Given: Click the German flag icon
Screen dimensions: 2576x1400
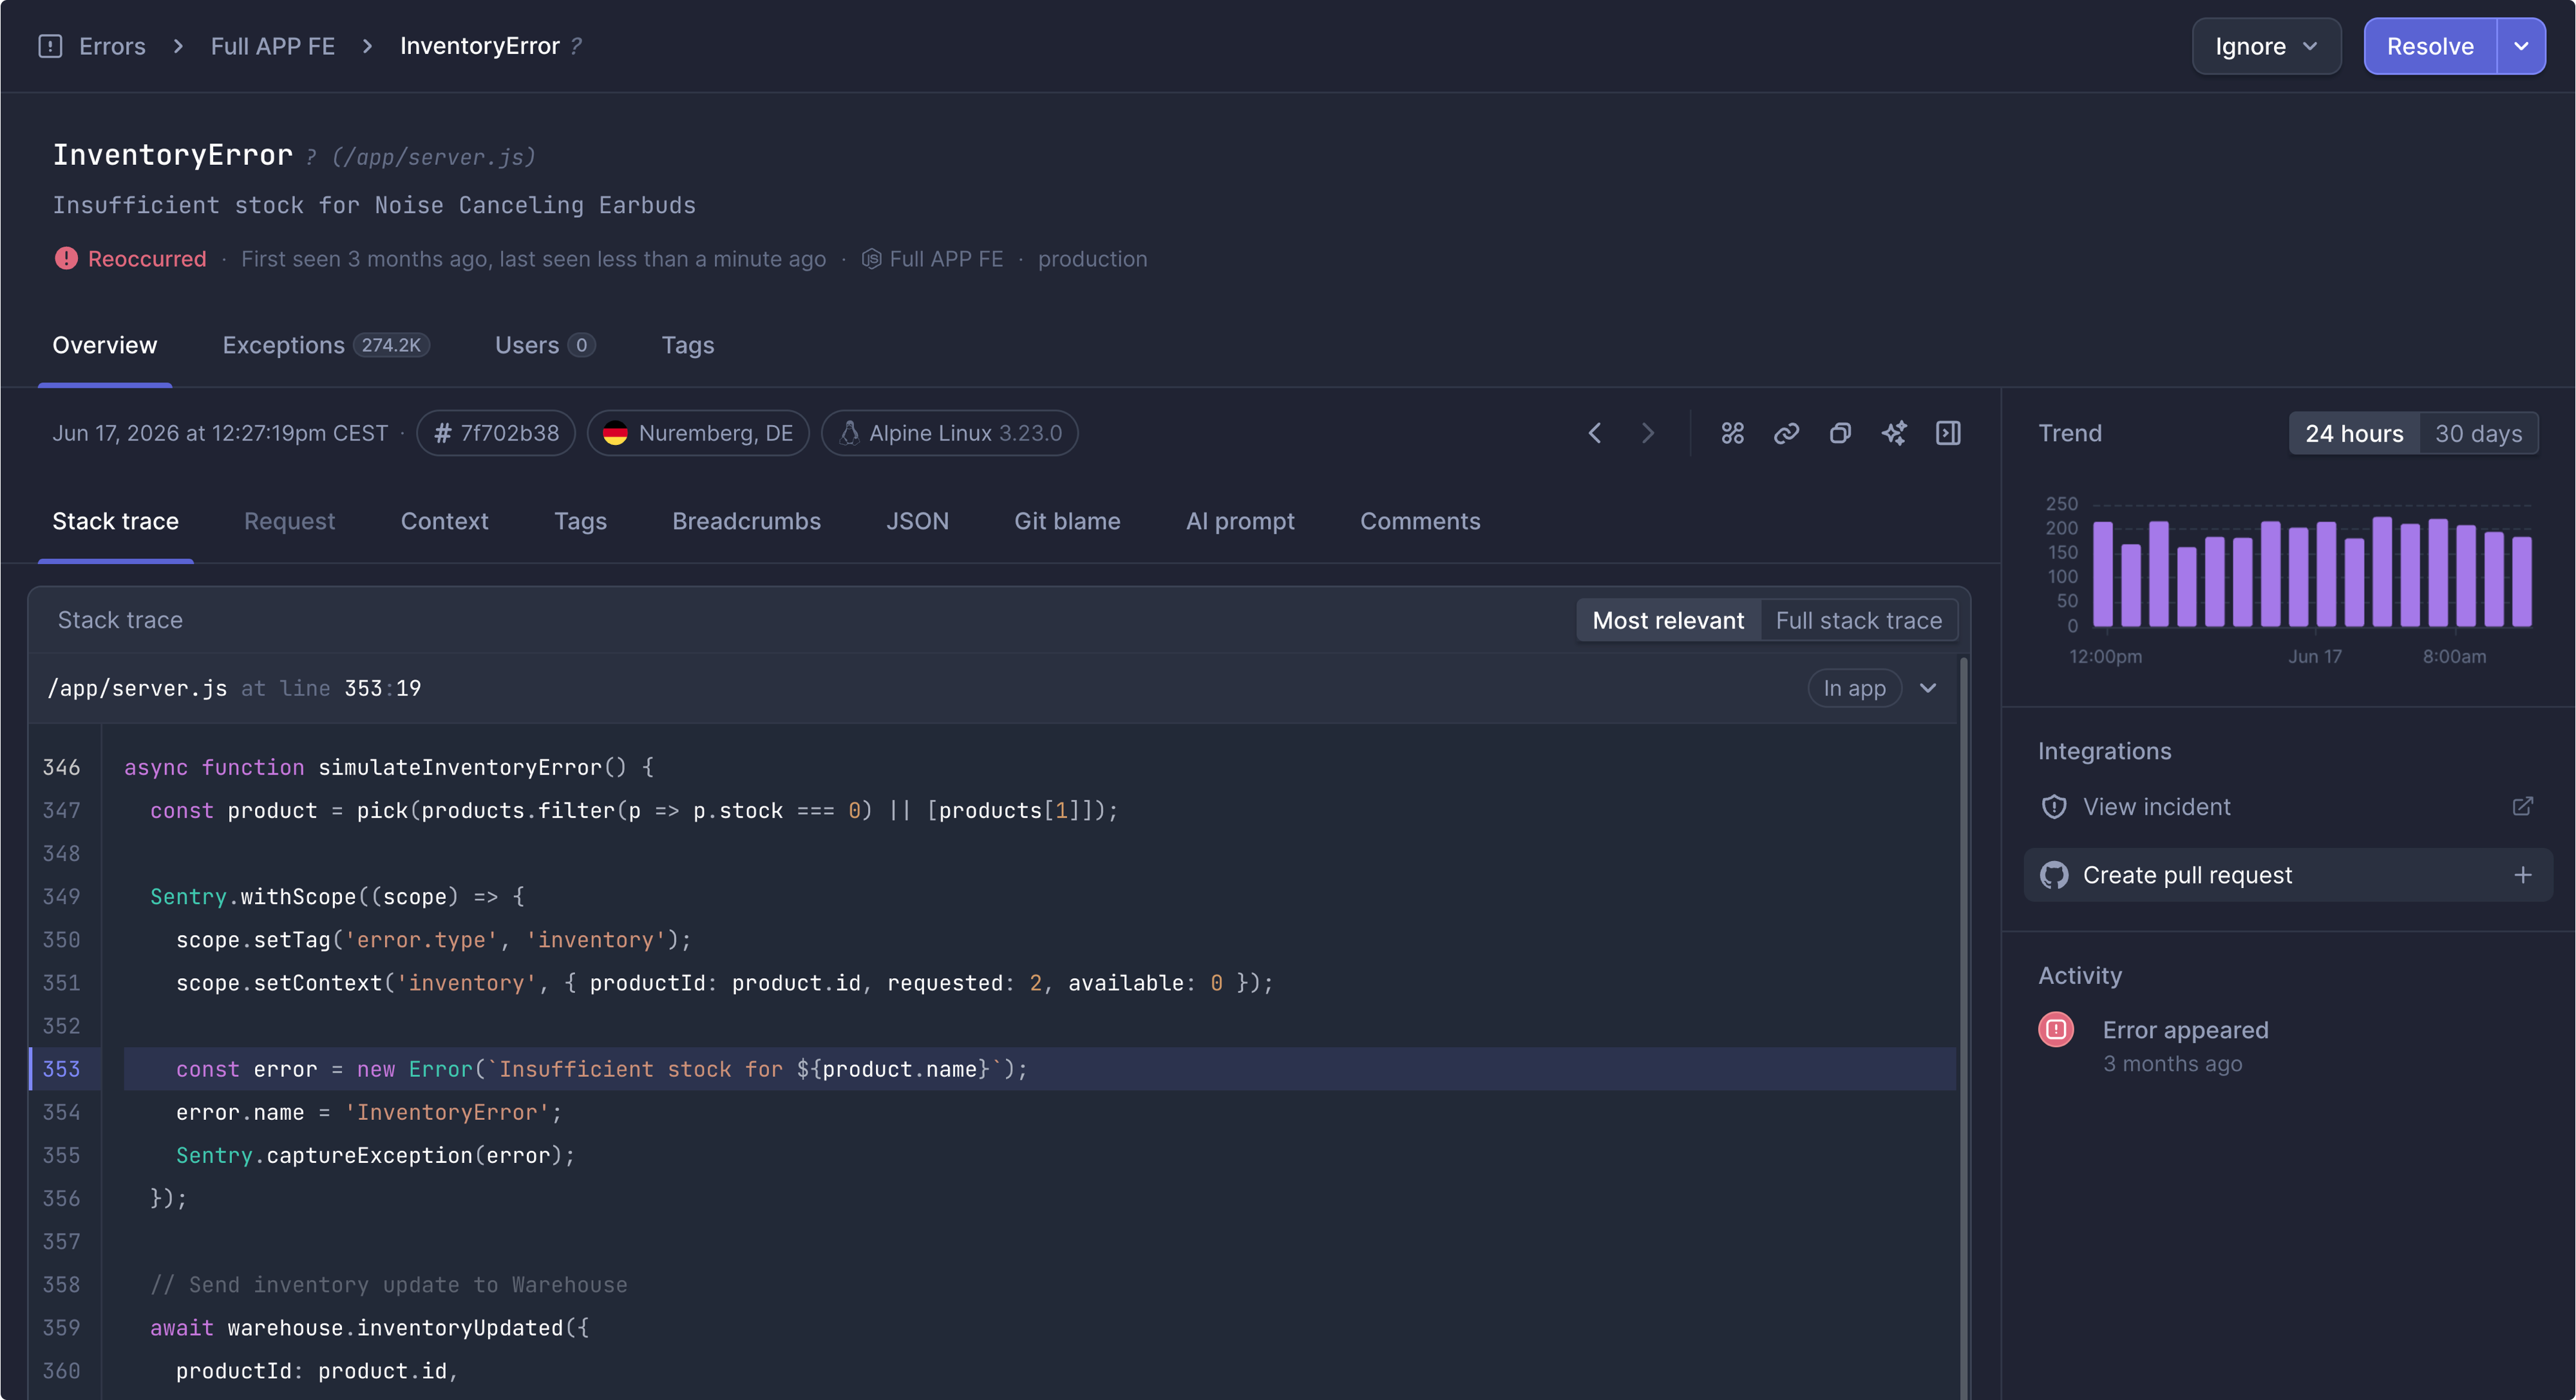Looking at the screenshot, I should pos(615,433).
